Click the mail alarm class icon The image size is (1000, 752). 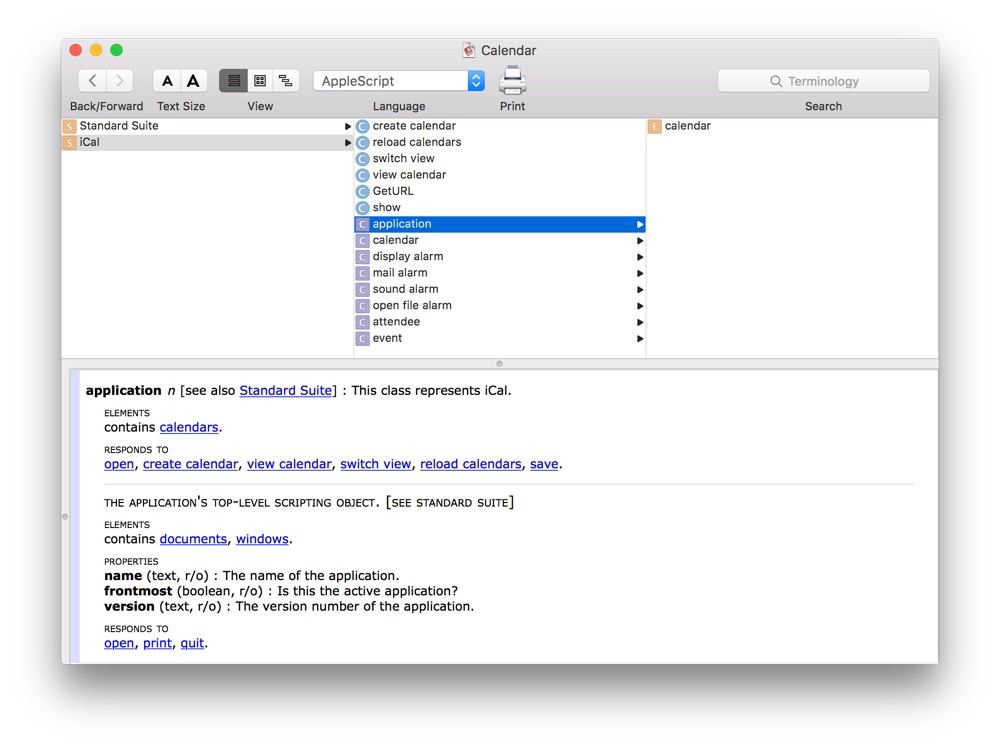[362, 274]
